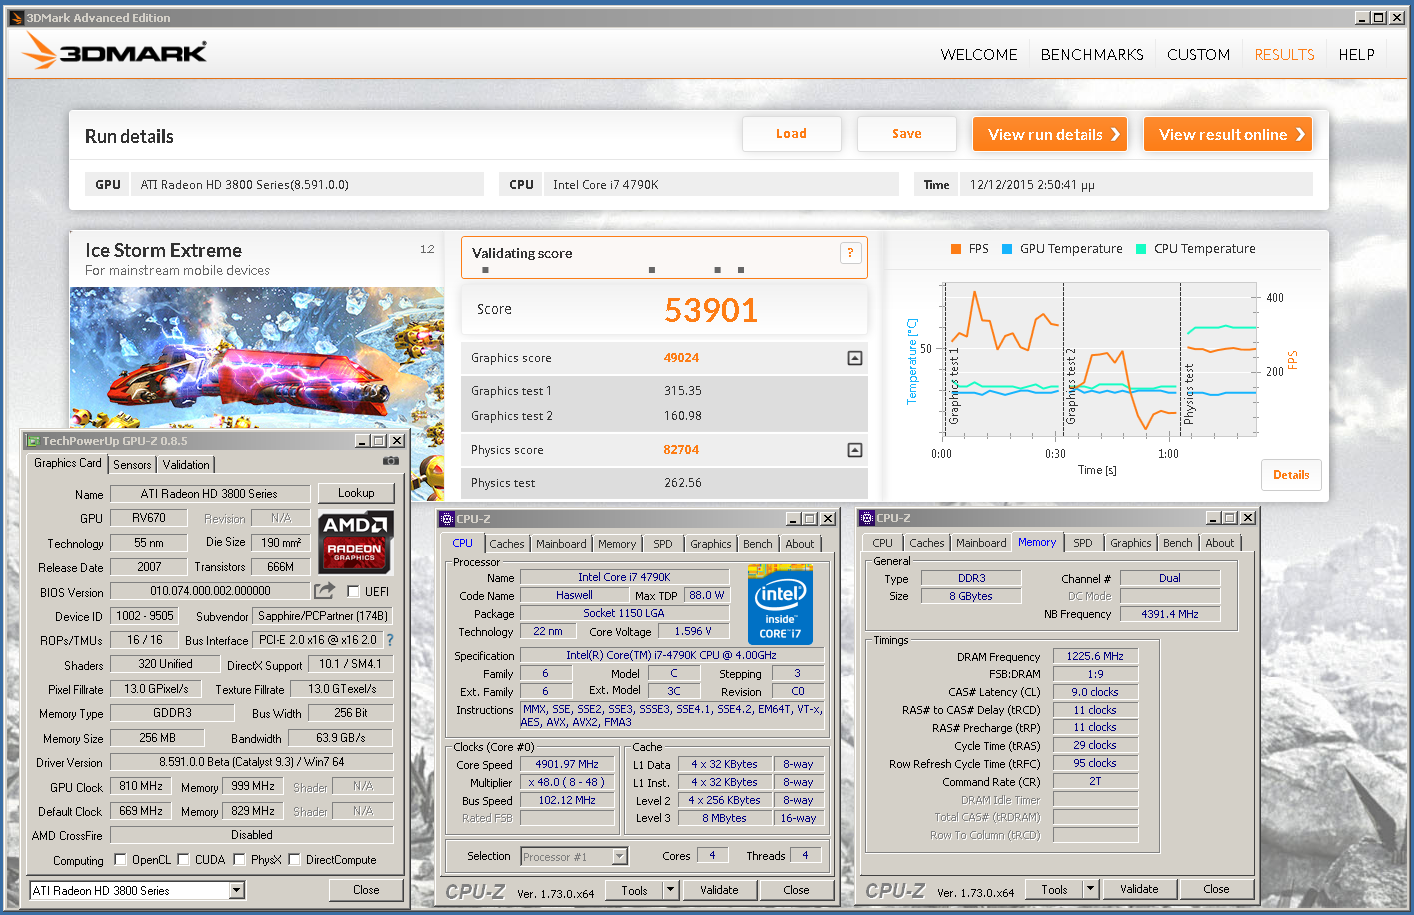1414x915 pixels.
Task: Open the CUSTOM tab
Action: pyautogui.click(x=1198, y=55)
